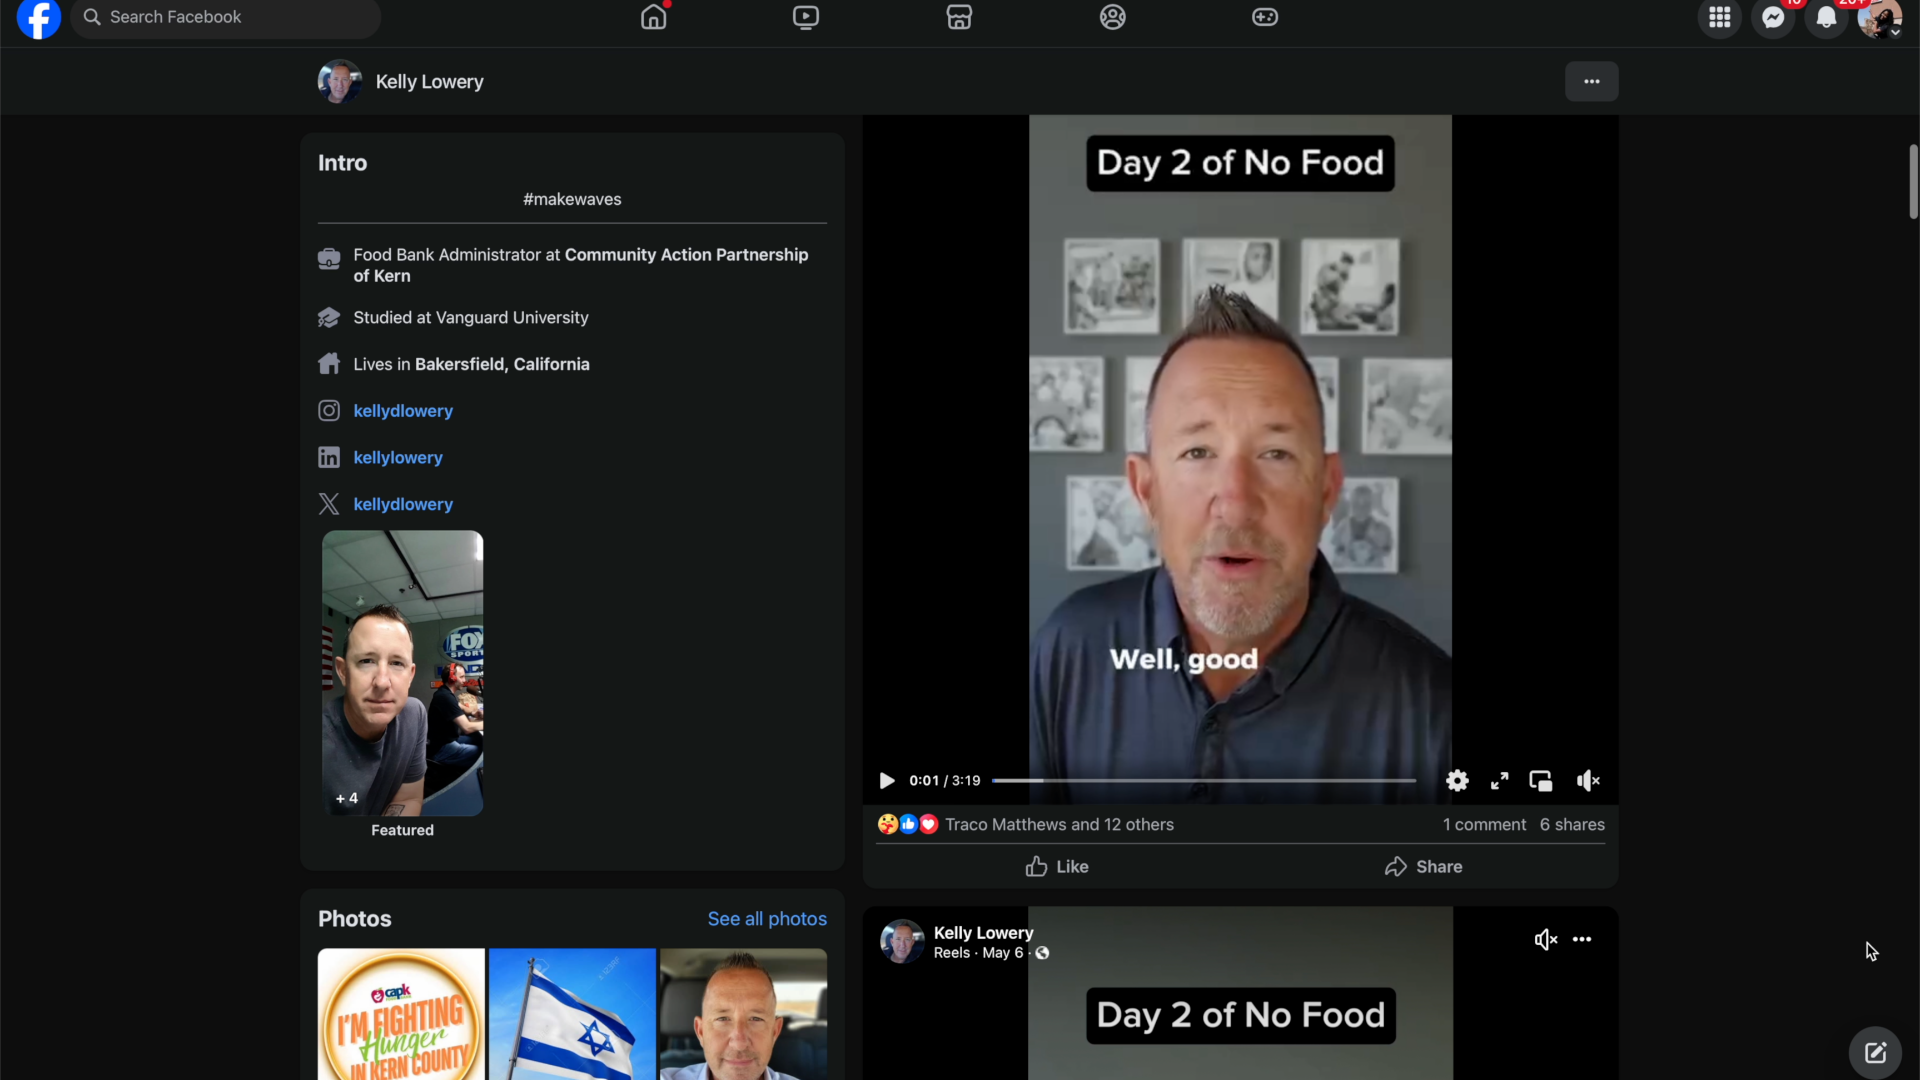
Task: Toggle picture-in-picture for the video
Action: click(x=1540, y=781)
